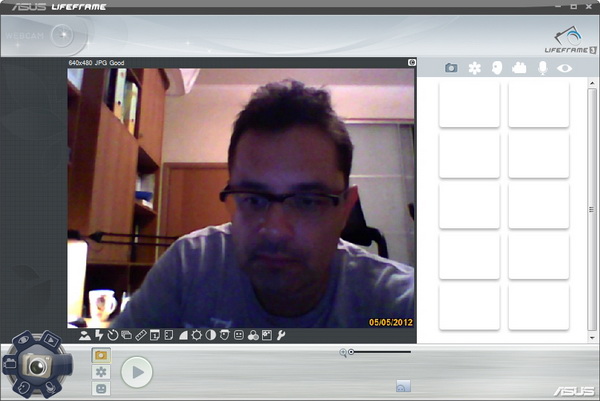Select the yellow photo mode button
Screen dimensions: 600x401
101,355
